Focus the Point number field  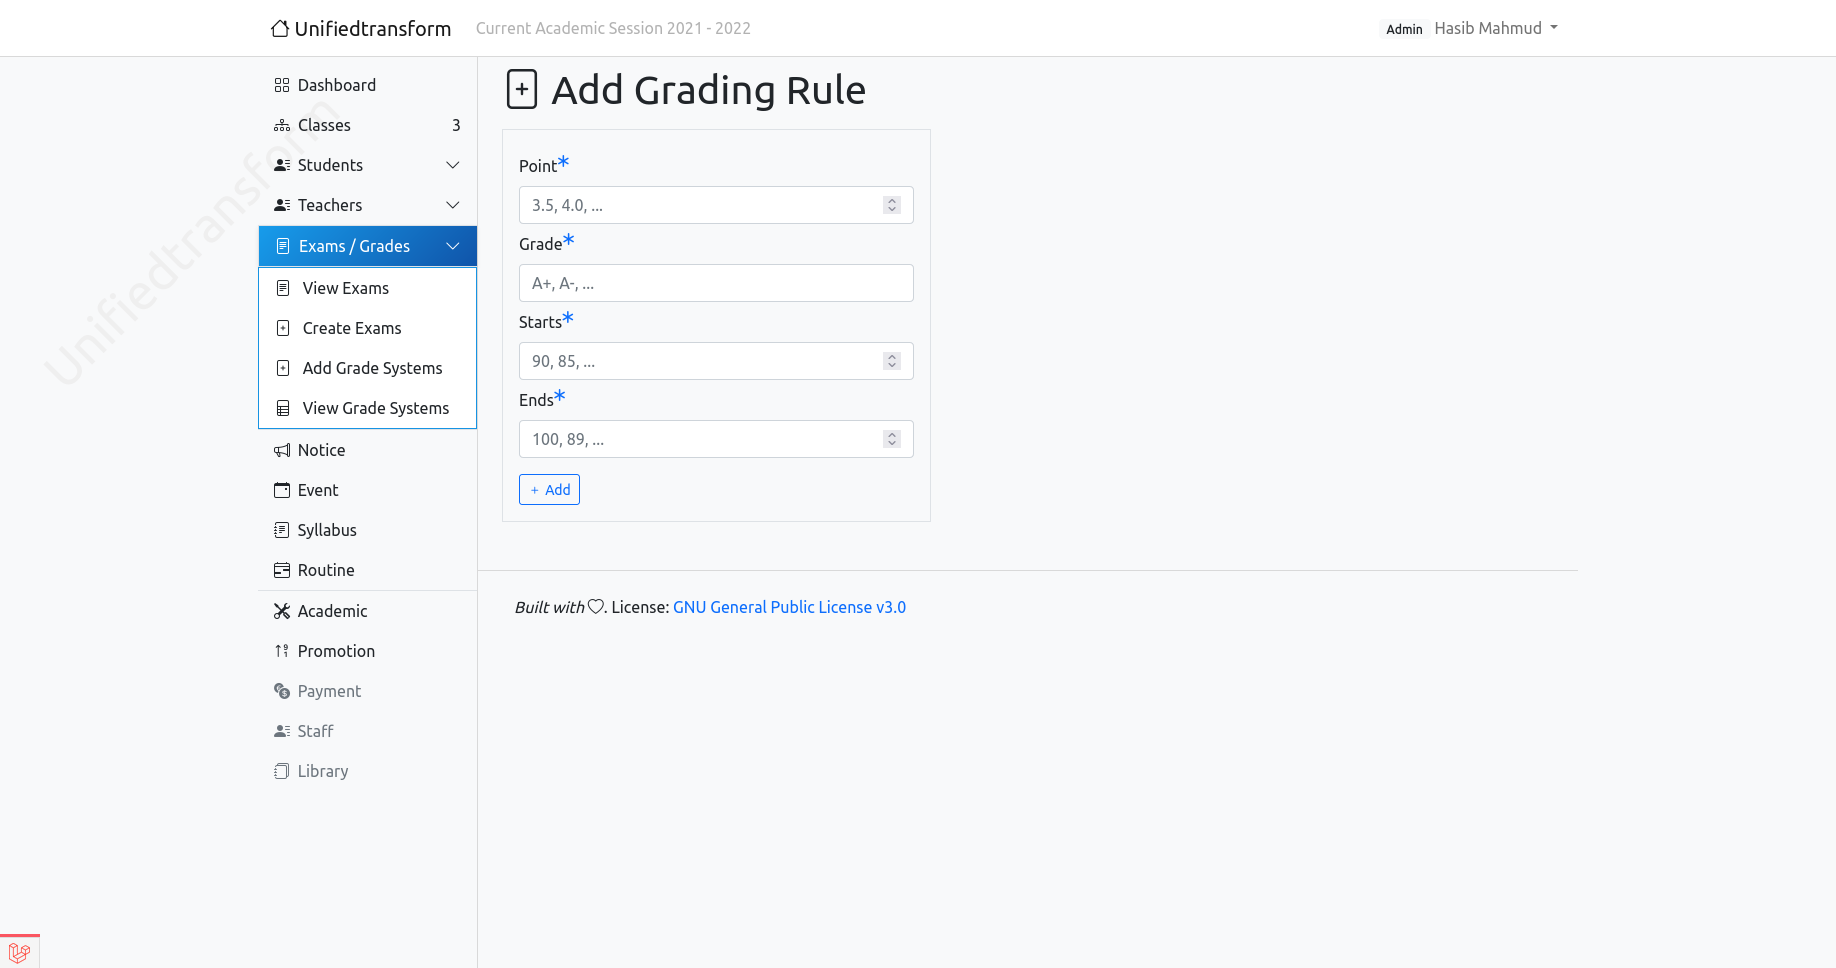(x=716, y=205)
